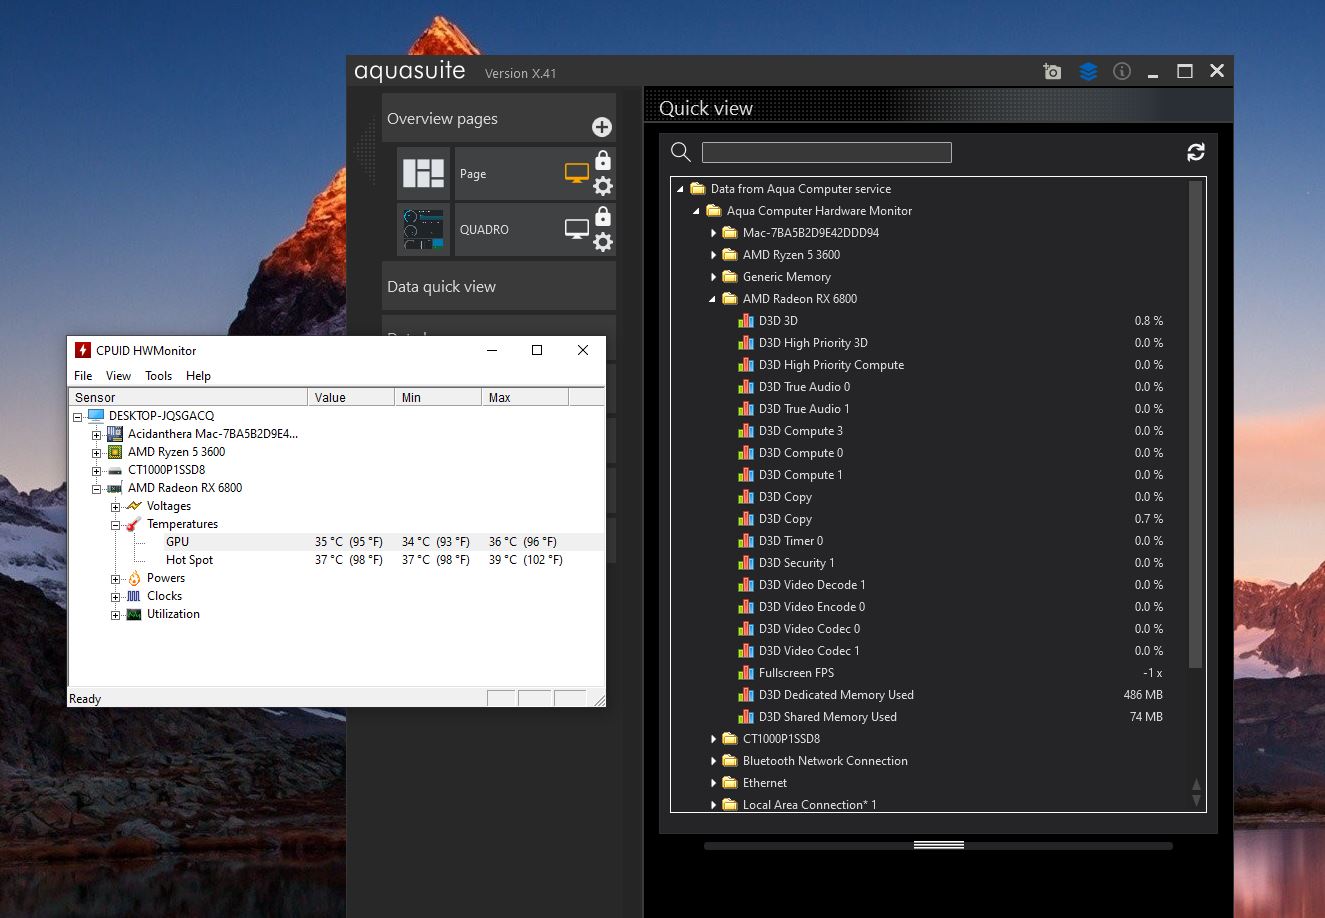Click the Quick view search input field
Viewport: 1325px width, 918px height.
[x=826, y=152]
